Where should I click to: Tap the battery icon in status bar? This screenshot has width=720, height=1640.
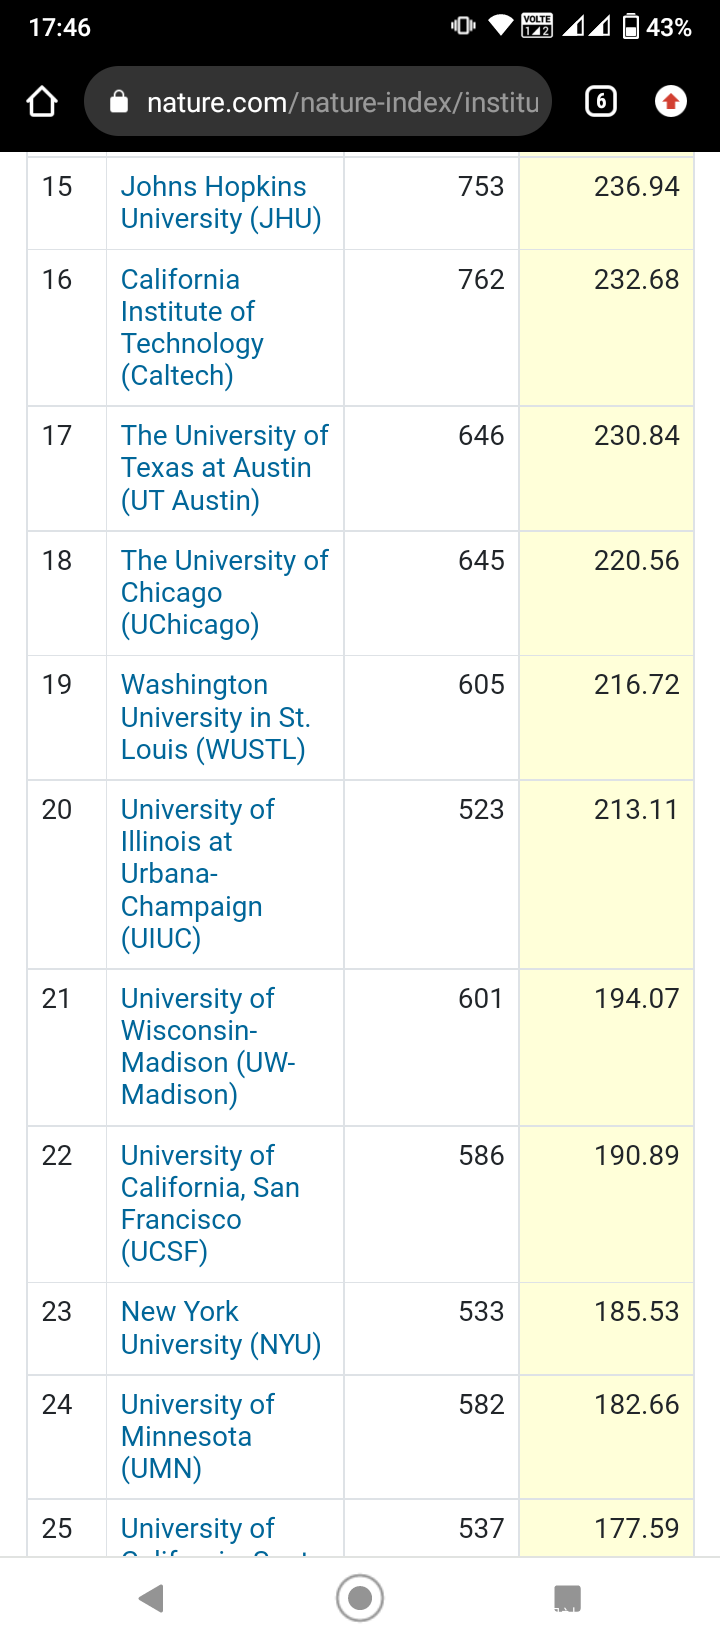pyautogui.click(x=631, y=27)
